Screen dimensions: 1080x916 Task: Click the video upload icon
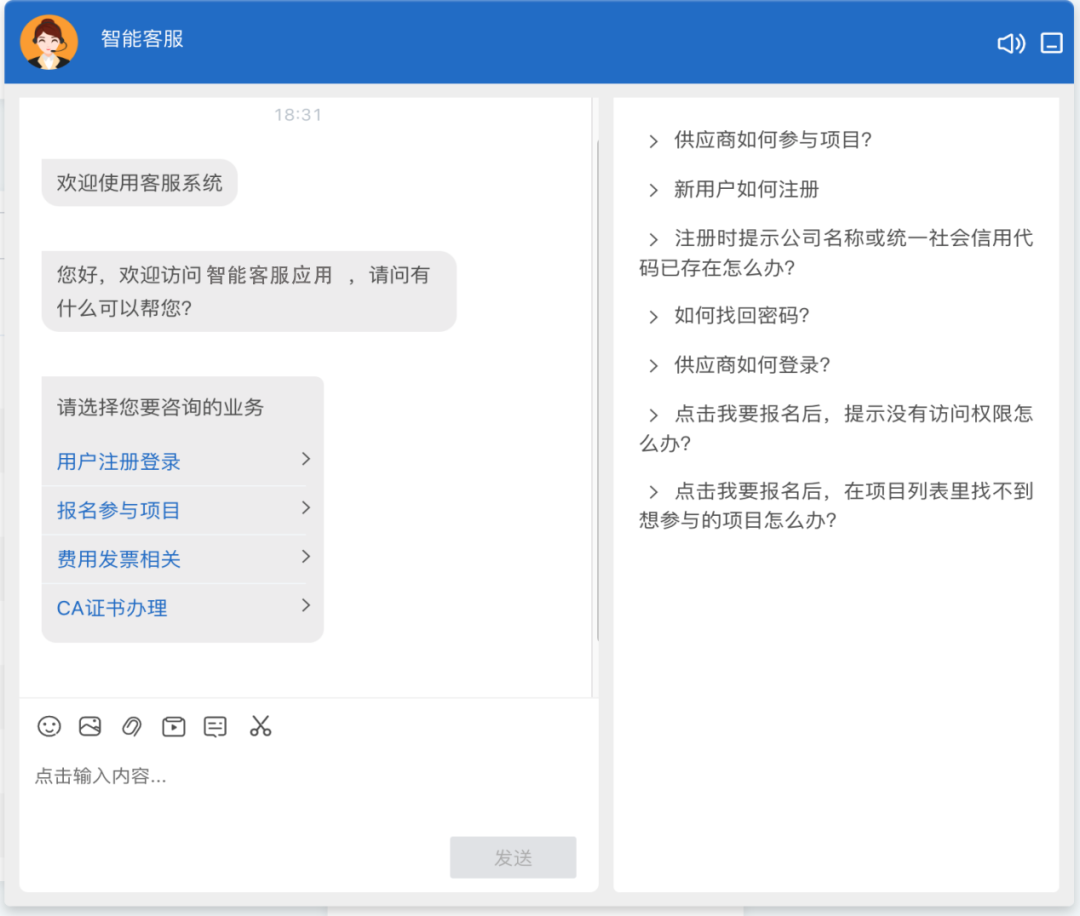(173, 726)
